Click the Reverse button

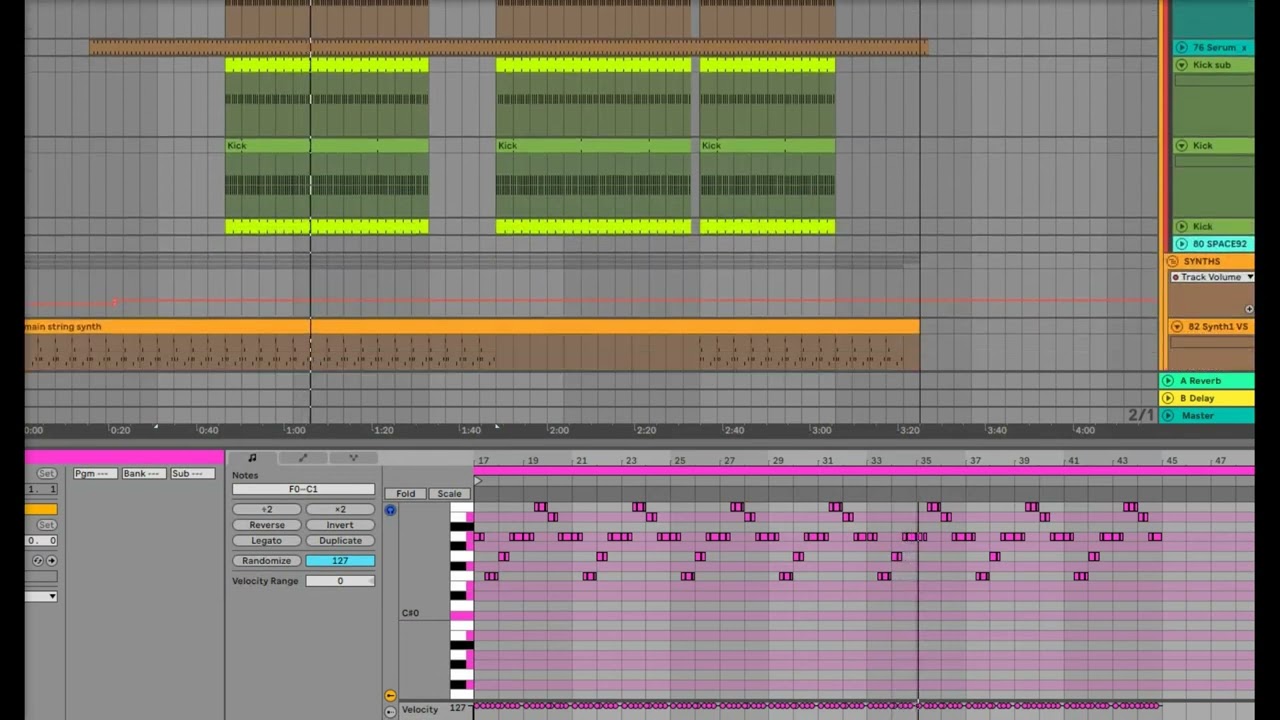[x=267, y=525]
